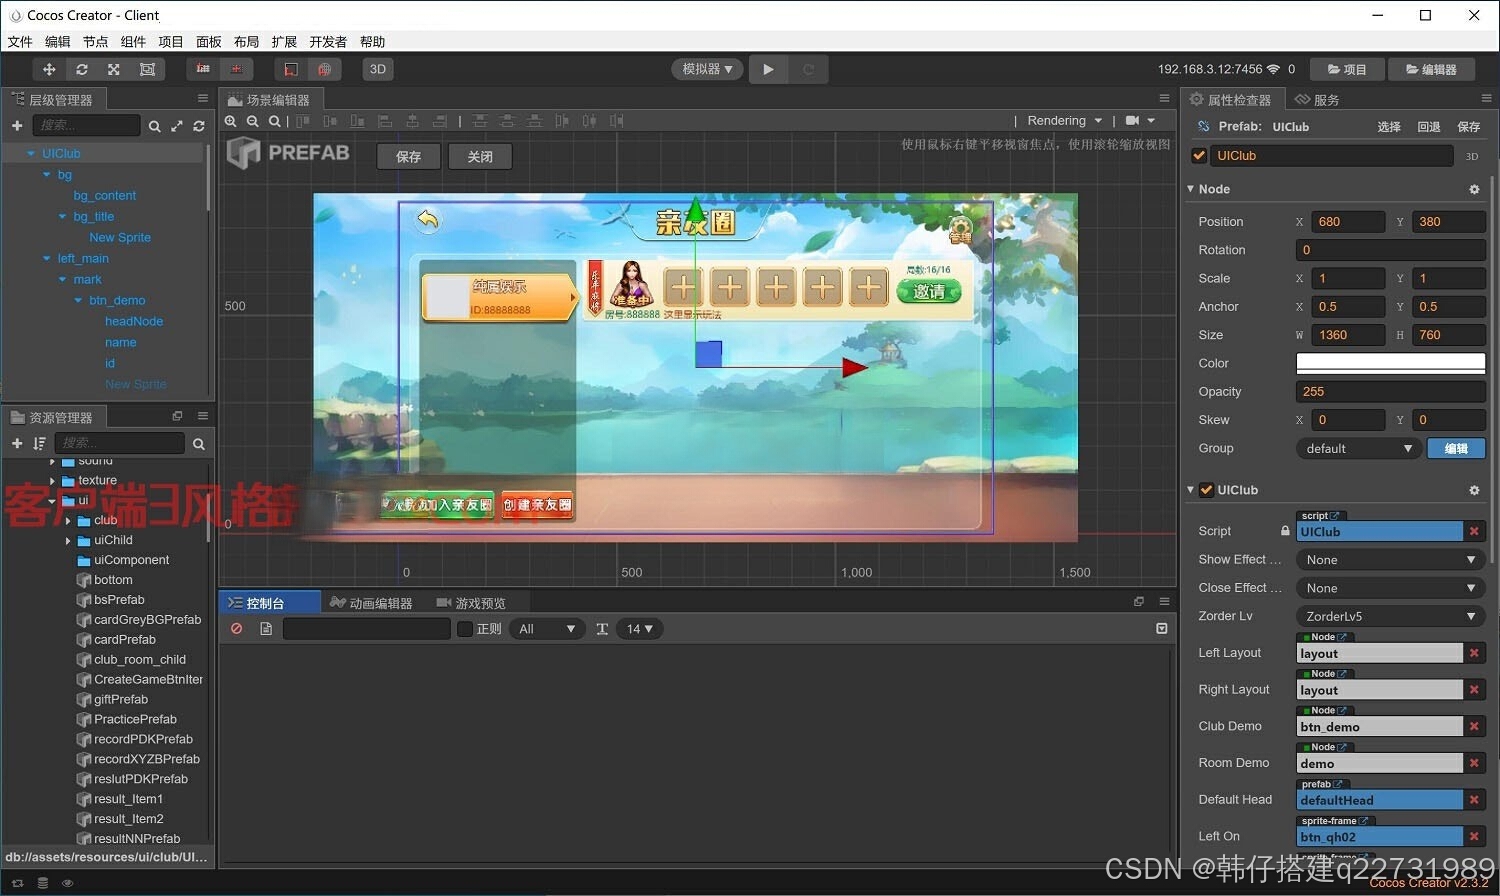Select the scale transform tool

pos(114,69)
